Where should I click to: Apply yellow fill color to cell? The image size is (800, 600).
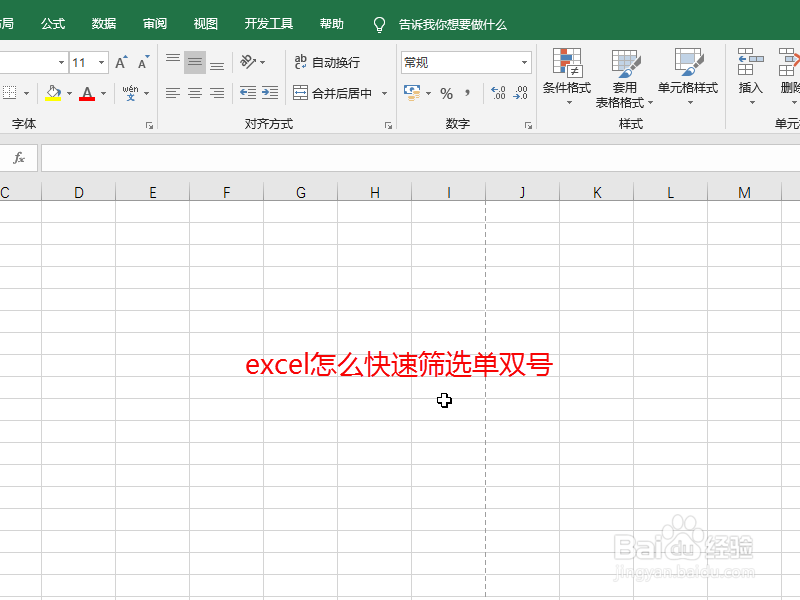[x=52, y=93]
